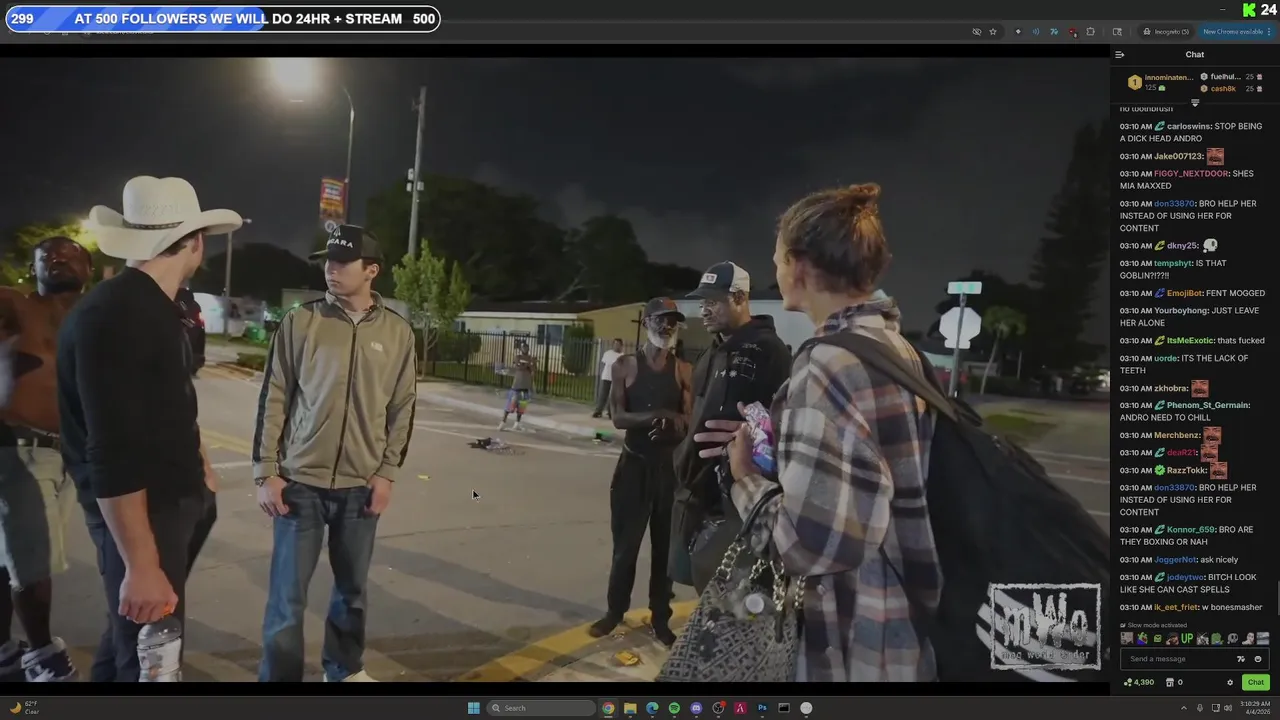Open Chrome side panel search icon
1280x720 pixels.
pos(1117,32)
